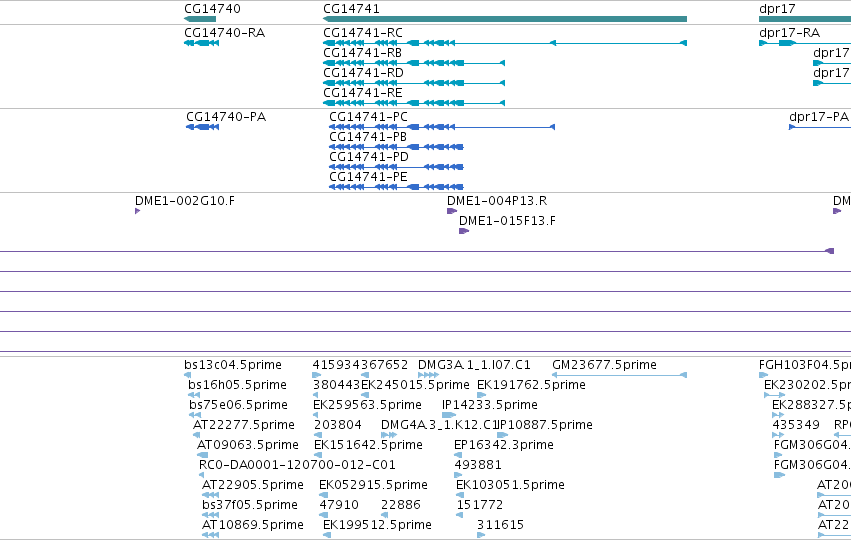Select the DME1-002G10.F feature
851x540 pixels.
[185, 201]
